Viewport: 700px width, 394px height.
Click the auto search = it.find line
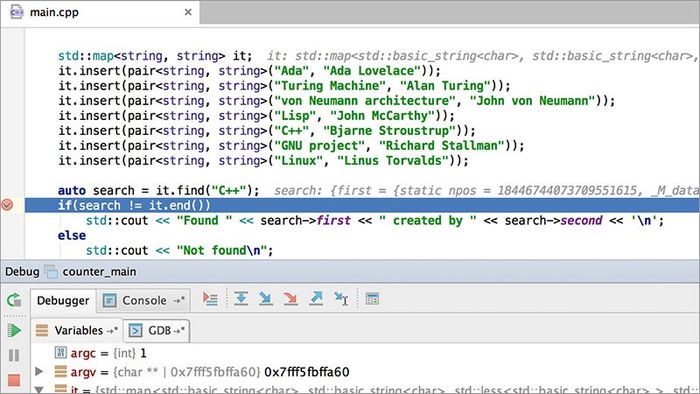158,191
